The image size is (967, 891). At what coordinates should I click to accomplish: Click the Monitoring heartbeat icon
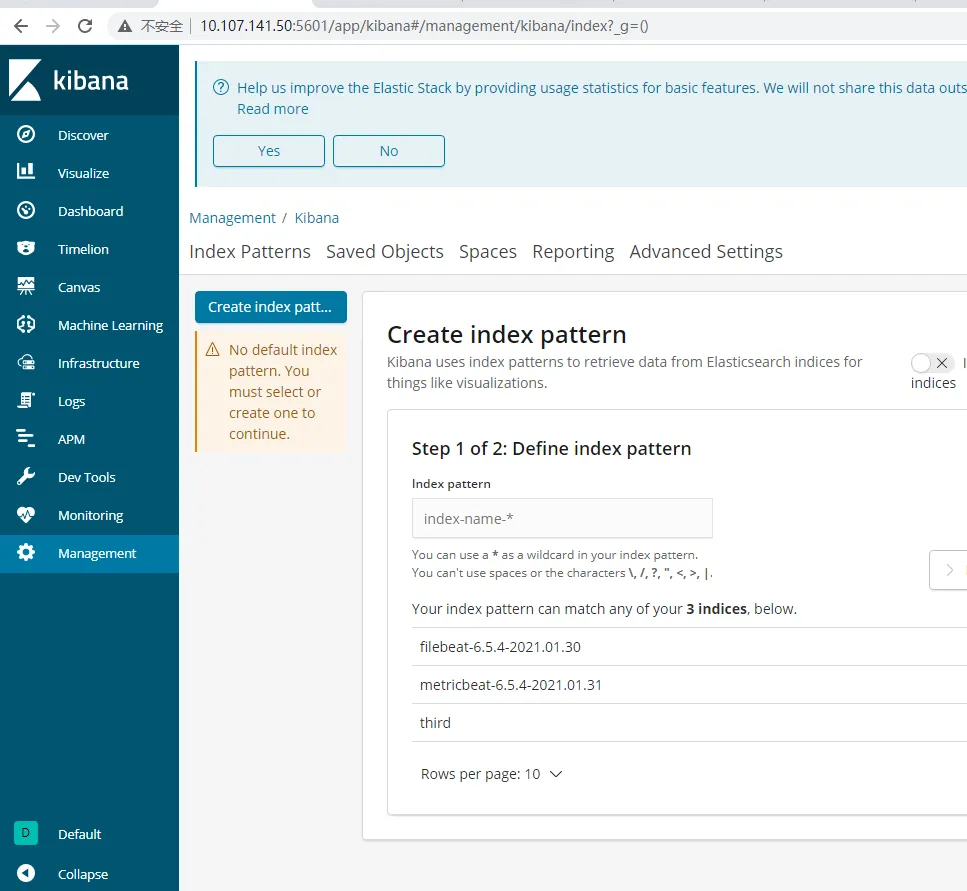[x=26, y=515]
